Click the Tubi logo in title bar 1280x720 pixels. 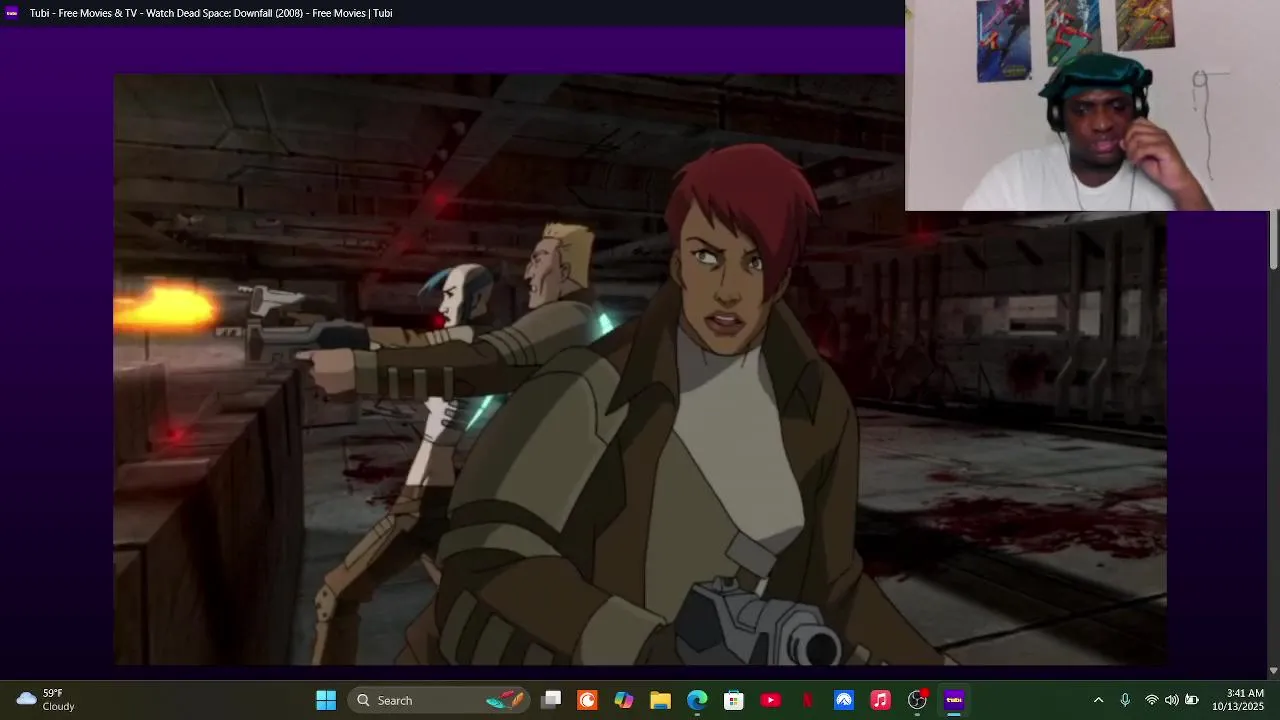[x=12, y=13]
